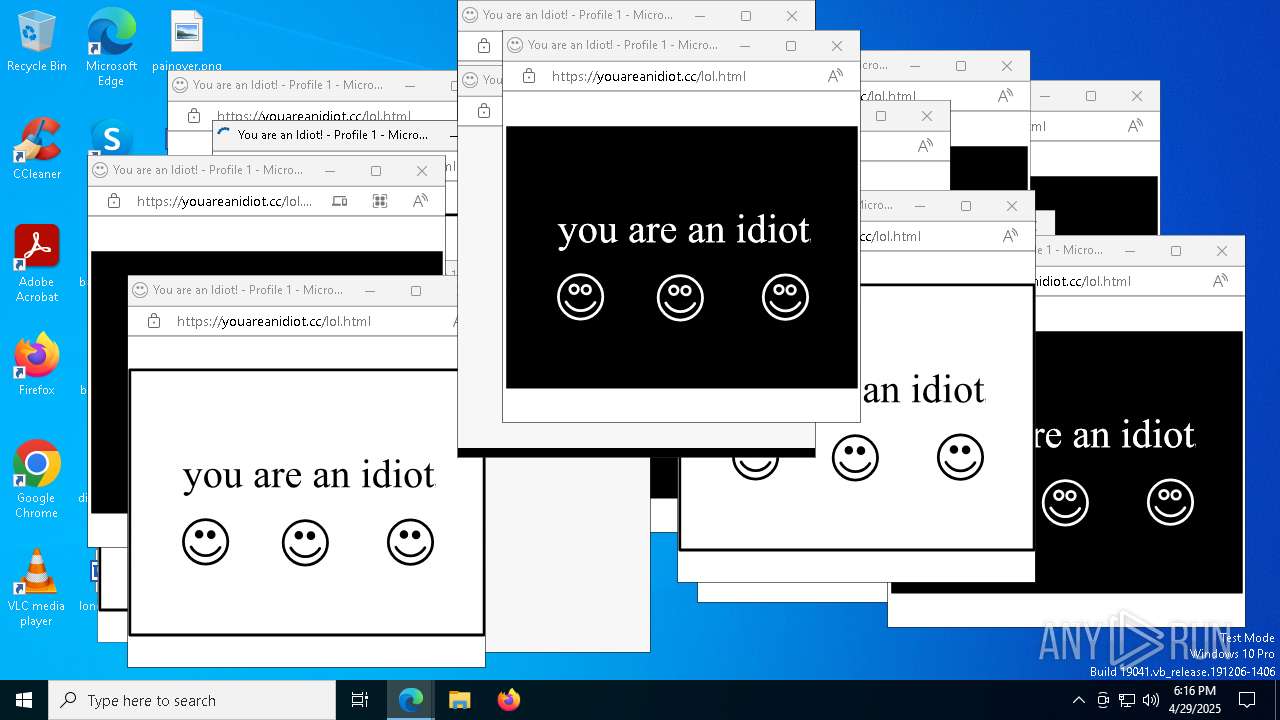
Task: Maximize the white 'an idiot' window
Action: 966,206
